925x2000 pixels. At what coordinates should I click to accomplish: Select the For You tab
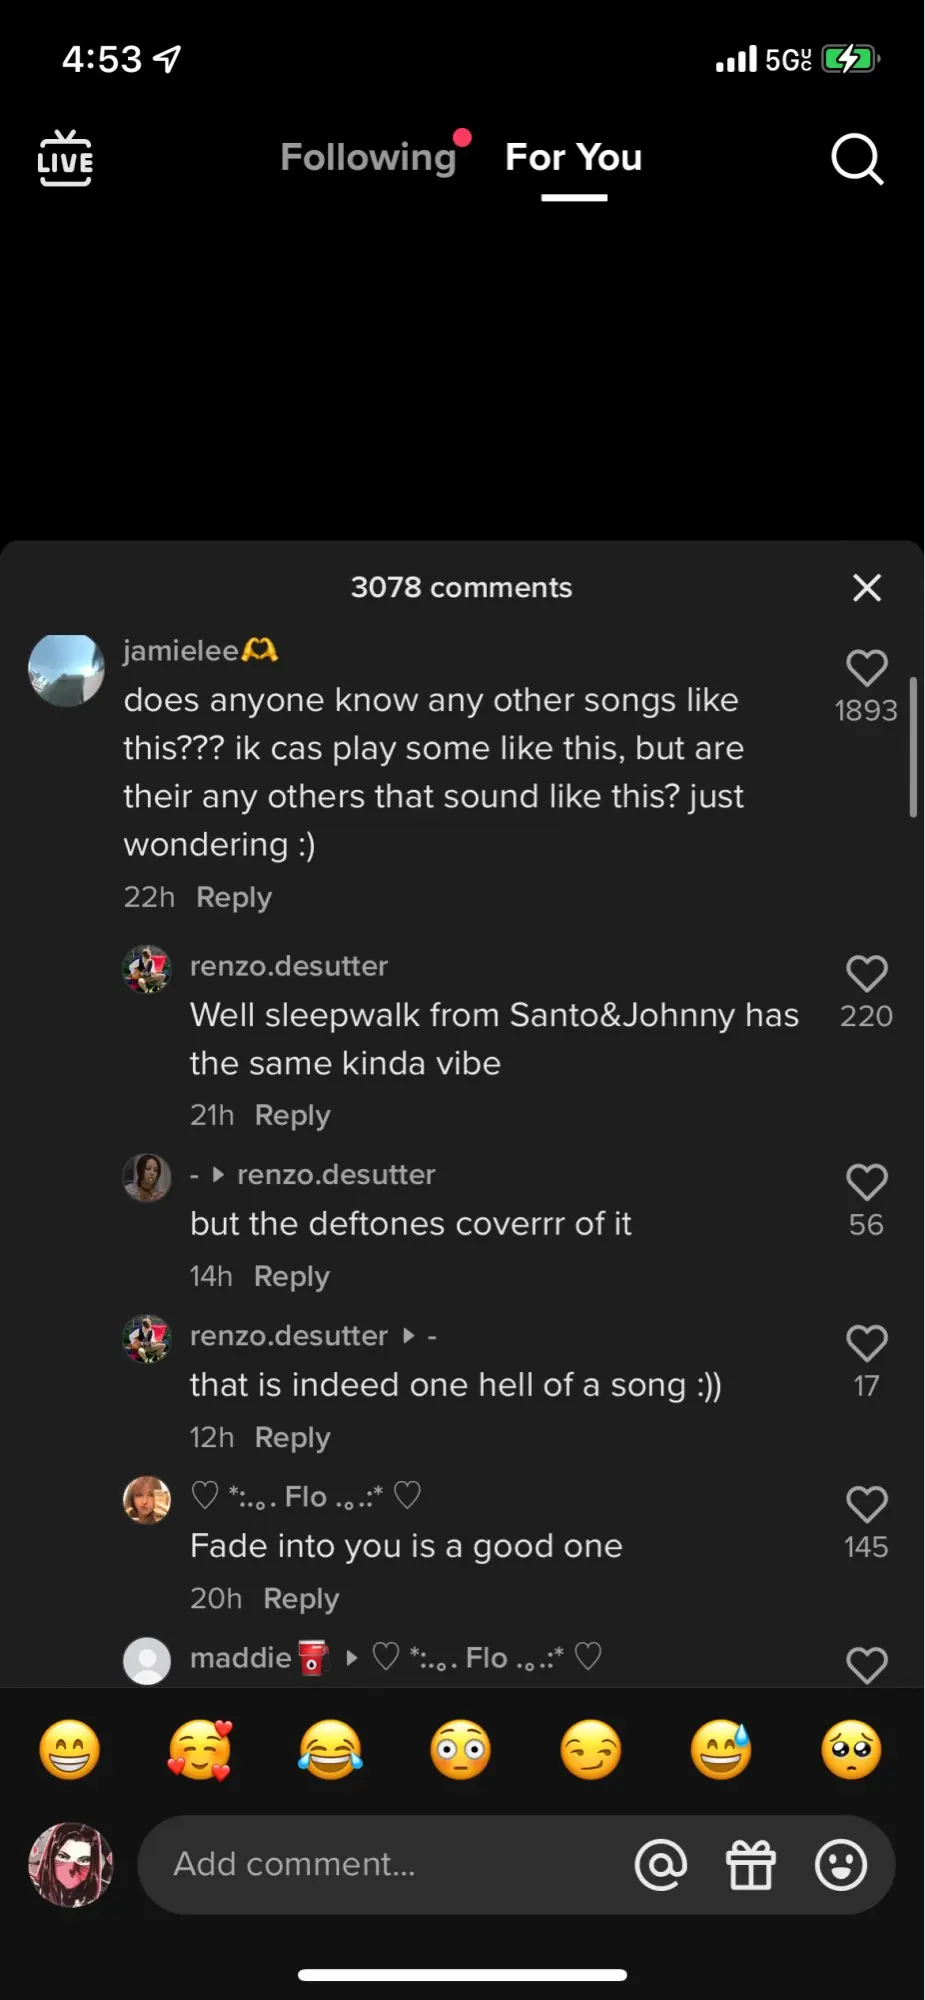pyautogui.click(x=573, y=157)
